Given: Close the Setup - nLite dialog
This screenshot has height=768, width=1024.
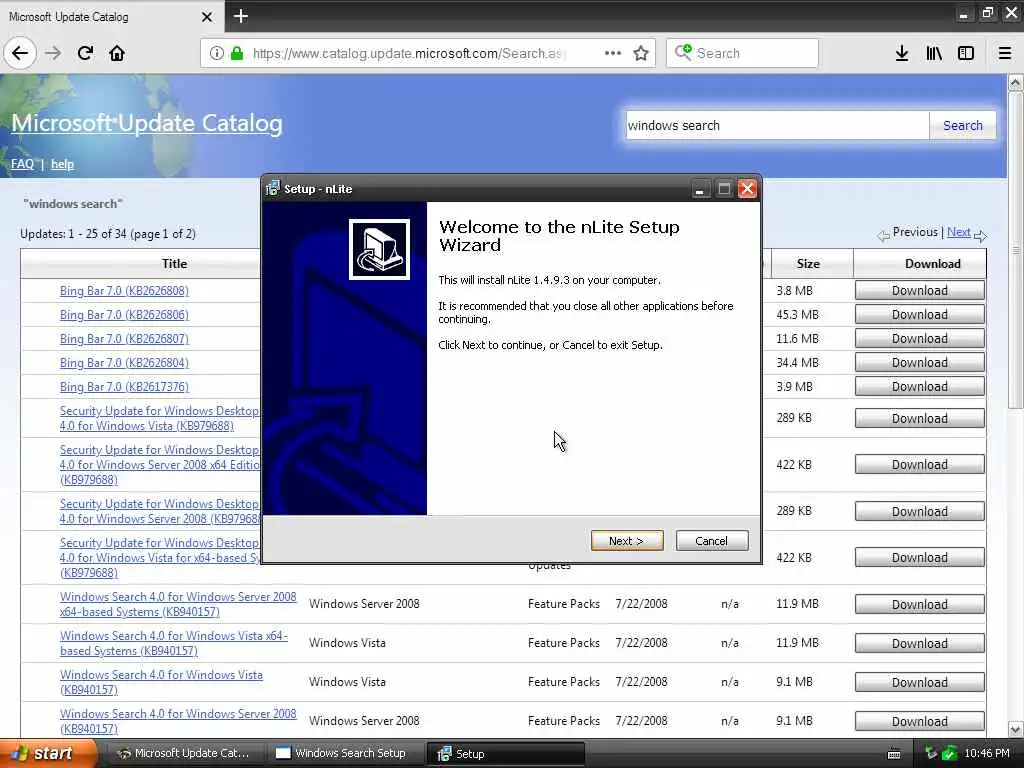Looking at the screenshot, I should click(747, 189).
